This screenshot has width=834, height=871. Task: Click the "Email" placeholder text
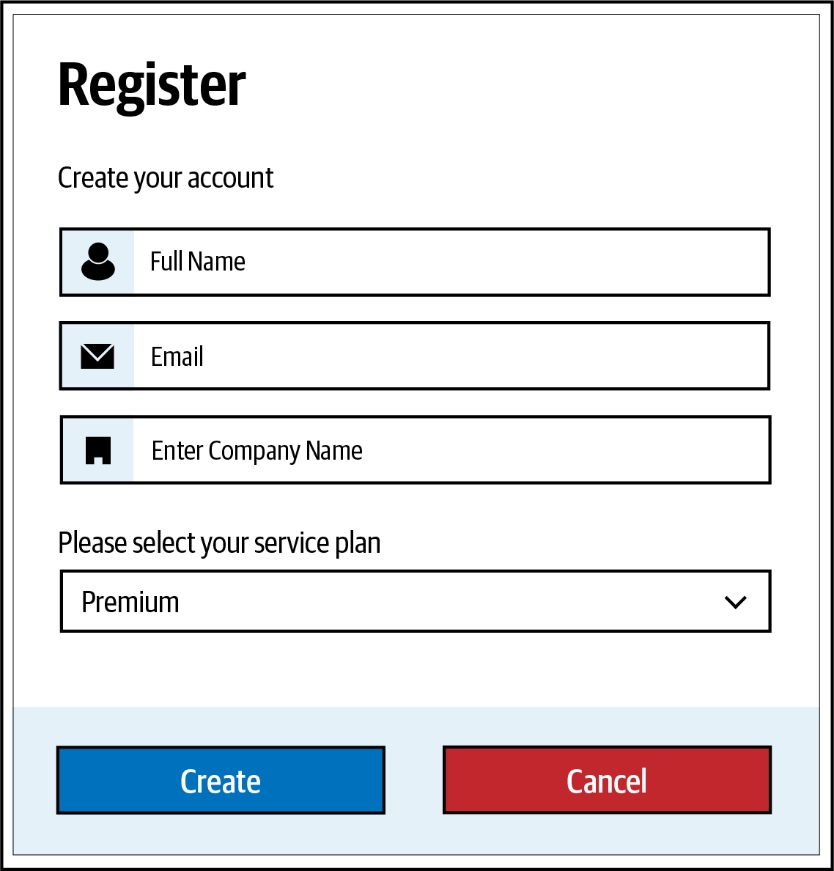[x=177, y=356]
